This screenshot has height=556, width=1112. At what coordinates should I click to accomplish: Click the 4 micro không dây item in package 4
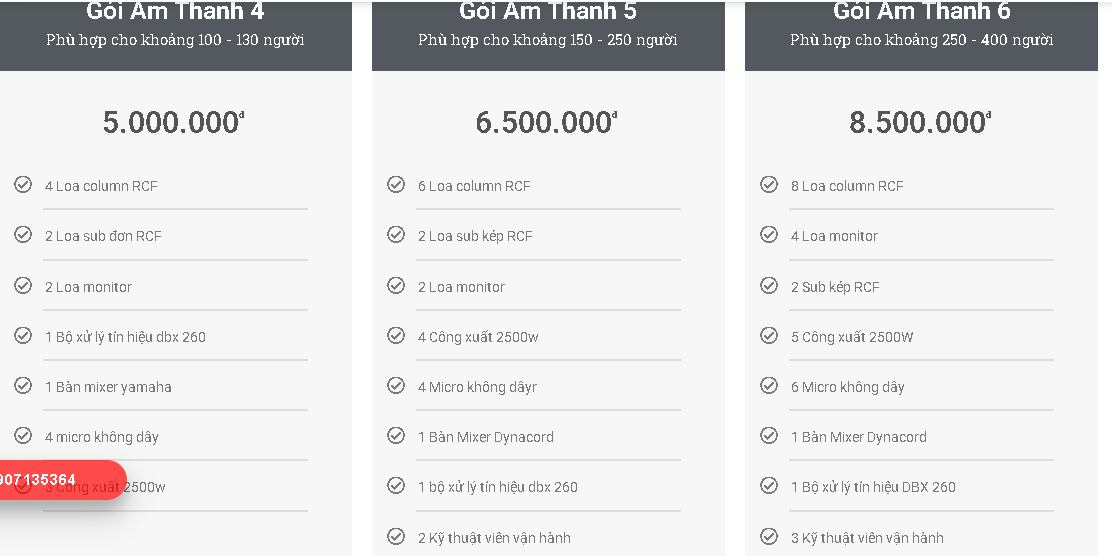coord(102,437)
